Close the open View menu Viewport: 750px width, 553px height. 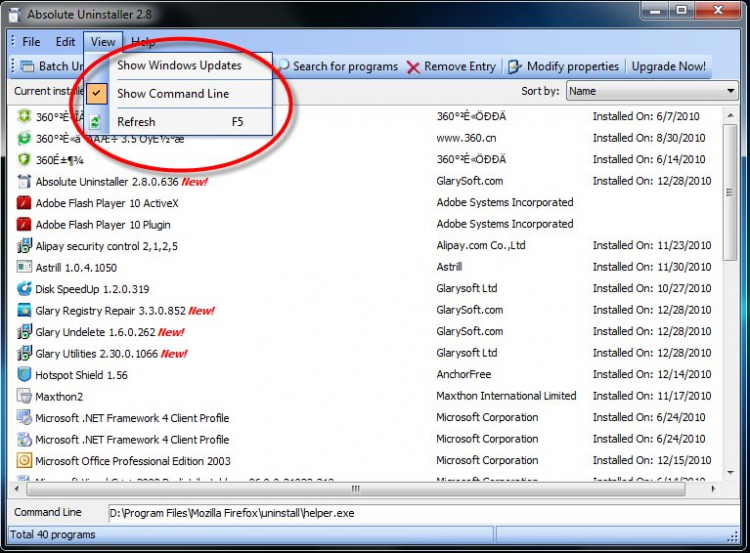pos(103,42)
